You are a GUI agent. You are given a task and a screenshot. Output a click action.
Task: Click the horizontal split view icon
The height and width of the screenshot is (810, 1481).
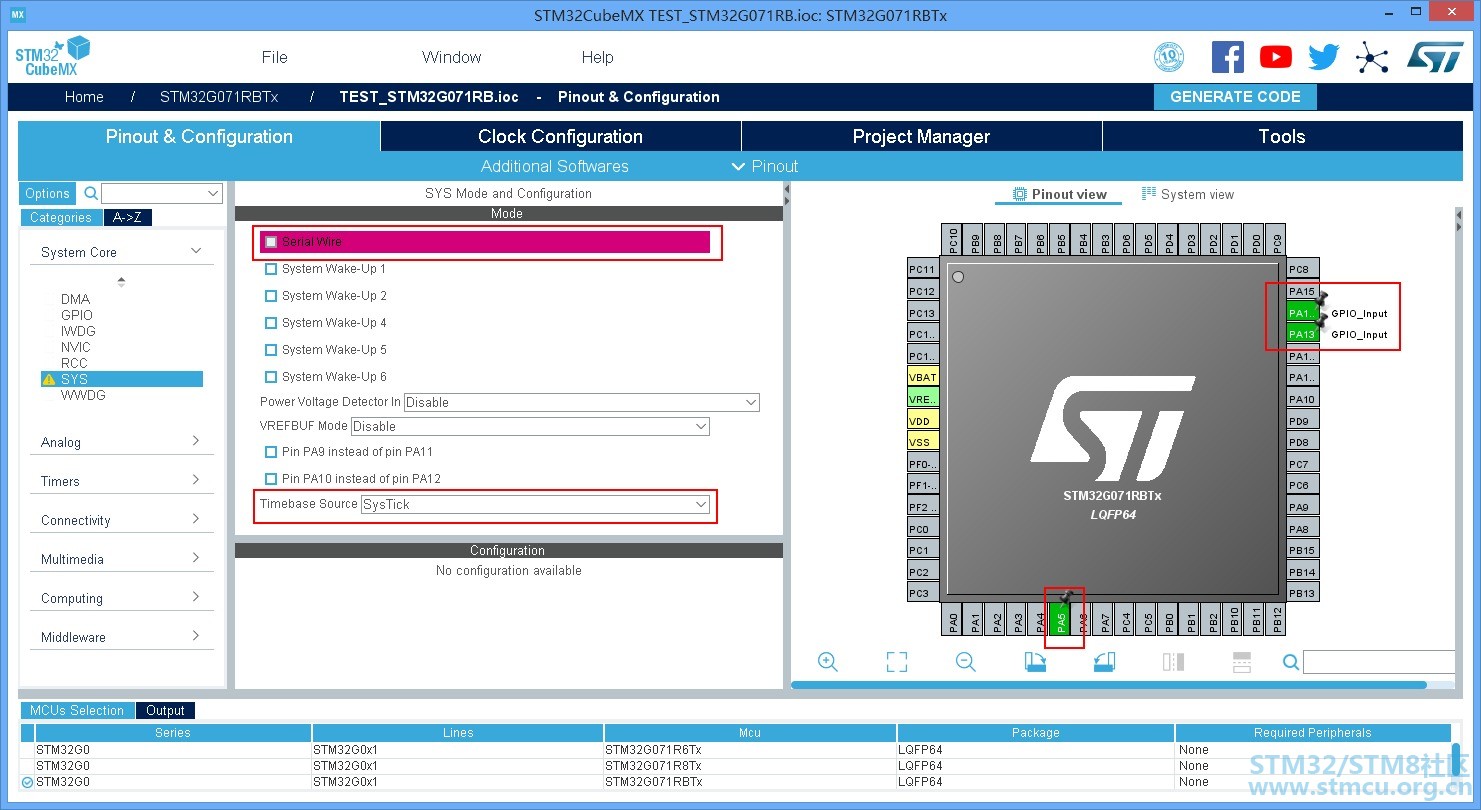(x=1173, y=662)
